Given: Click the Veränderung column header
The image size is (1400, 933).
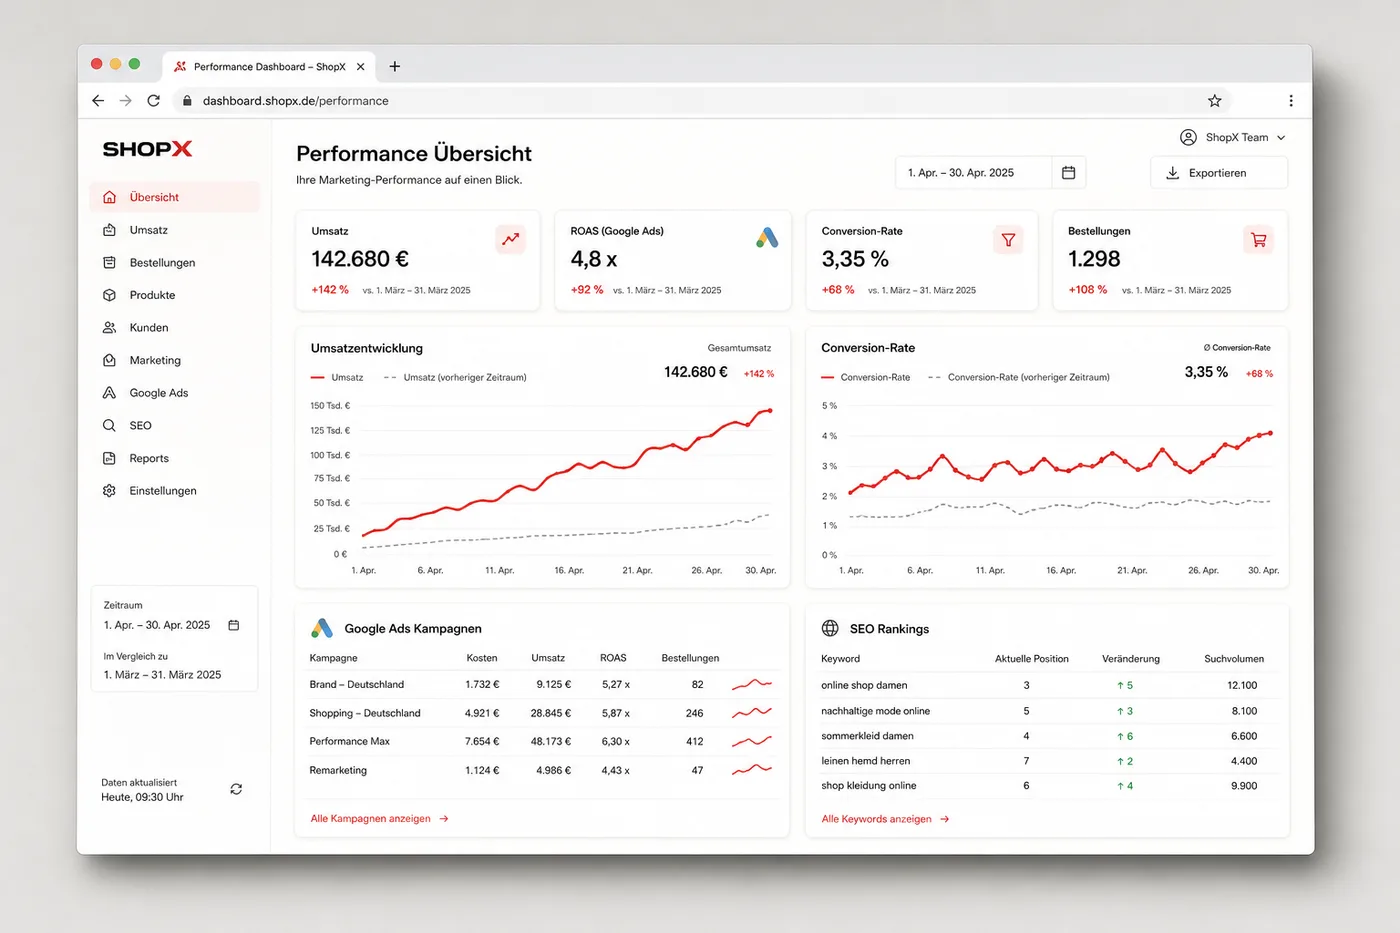Looking at the screenshot, I should click(x=1131, y=659).
